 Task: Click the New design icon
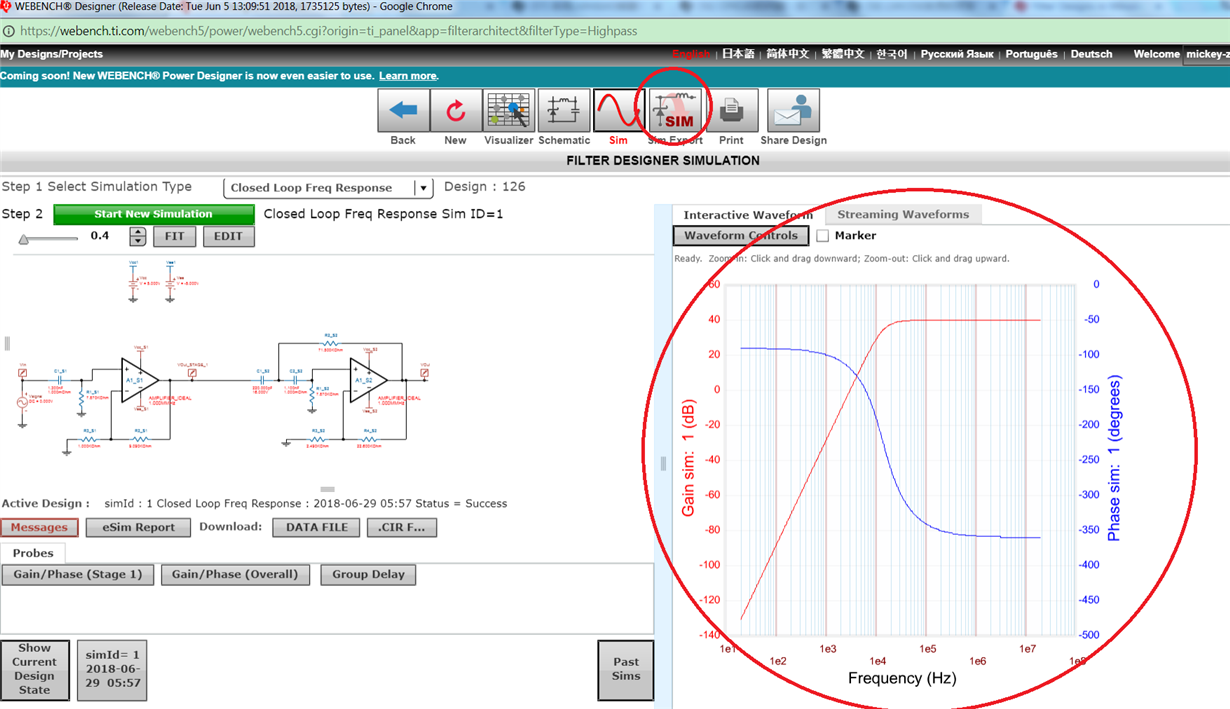pos(456,111)
